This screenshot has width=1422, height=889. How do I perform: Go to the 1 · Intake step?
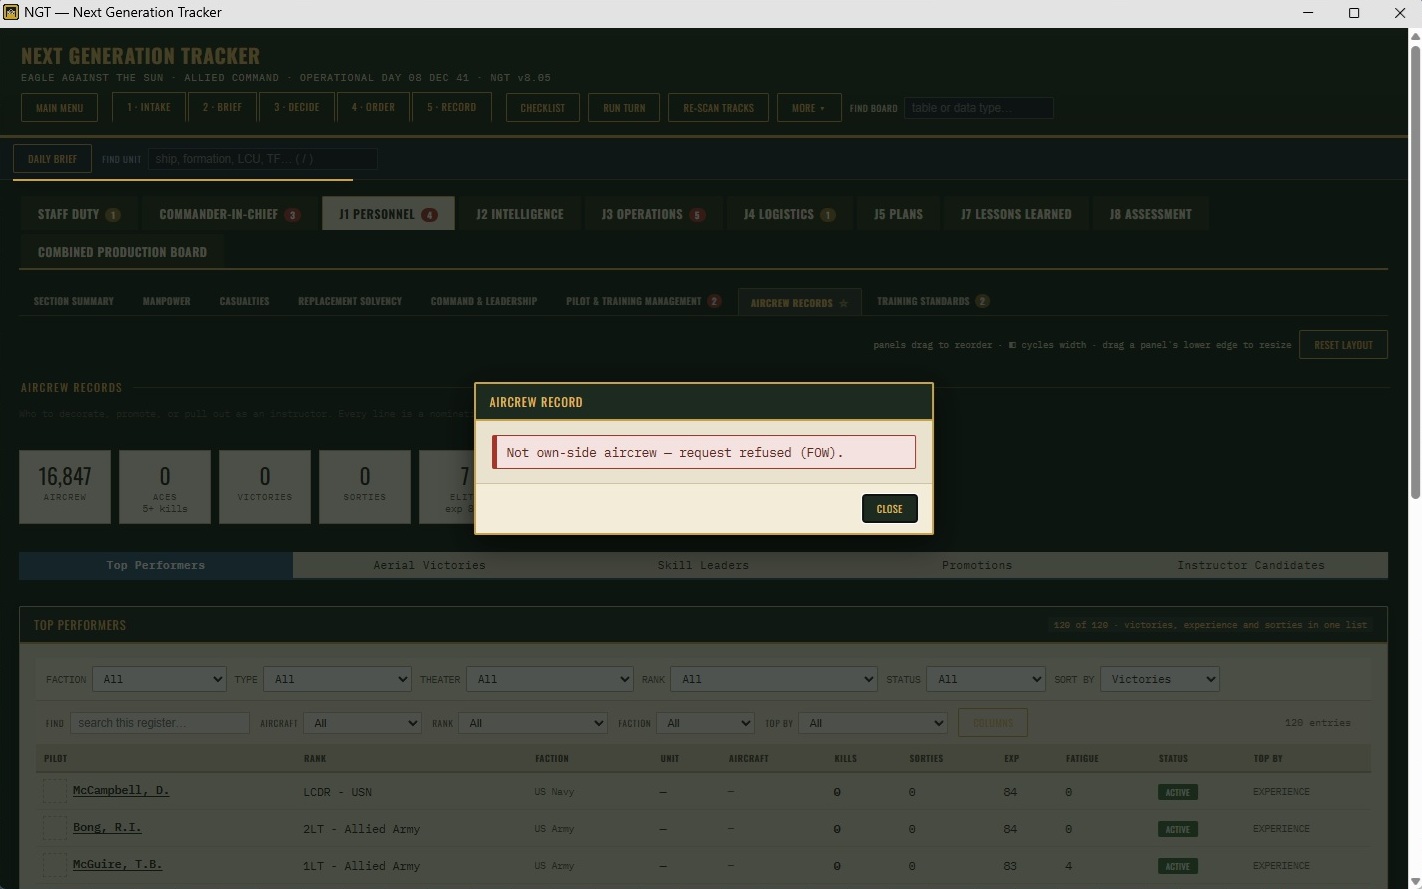(x=149, y=107)
